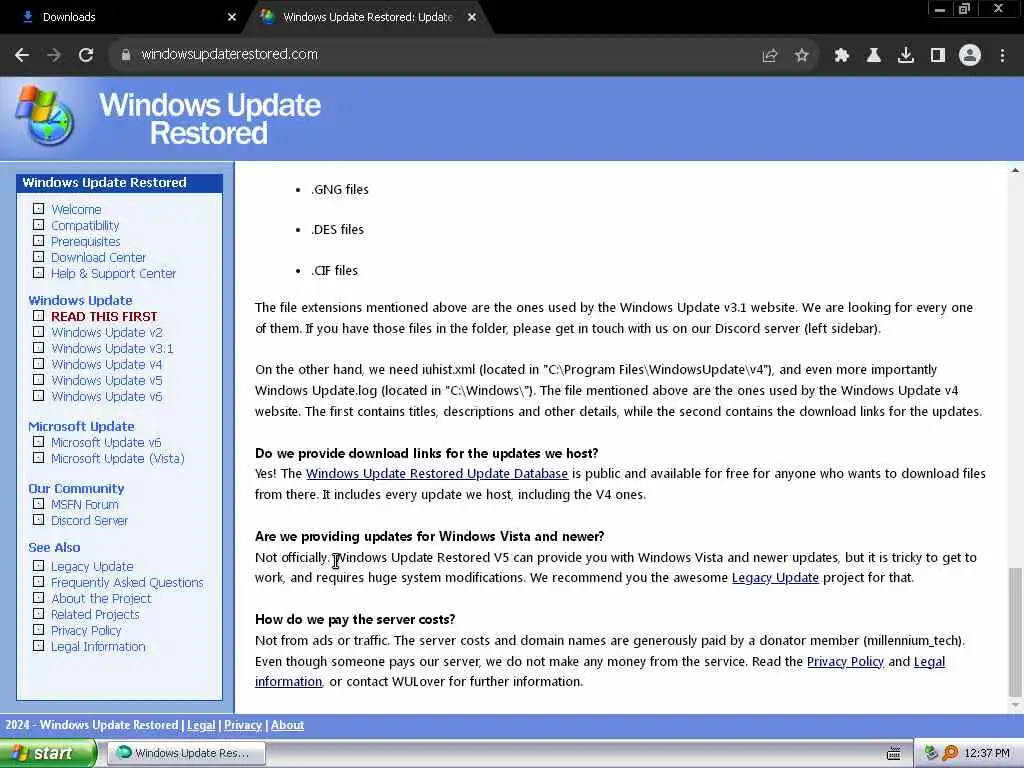
Task: Click the bullet icon beside READ THIS FIRST
Action: [39, 316]
